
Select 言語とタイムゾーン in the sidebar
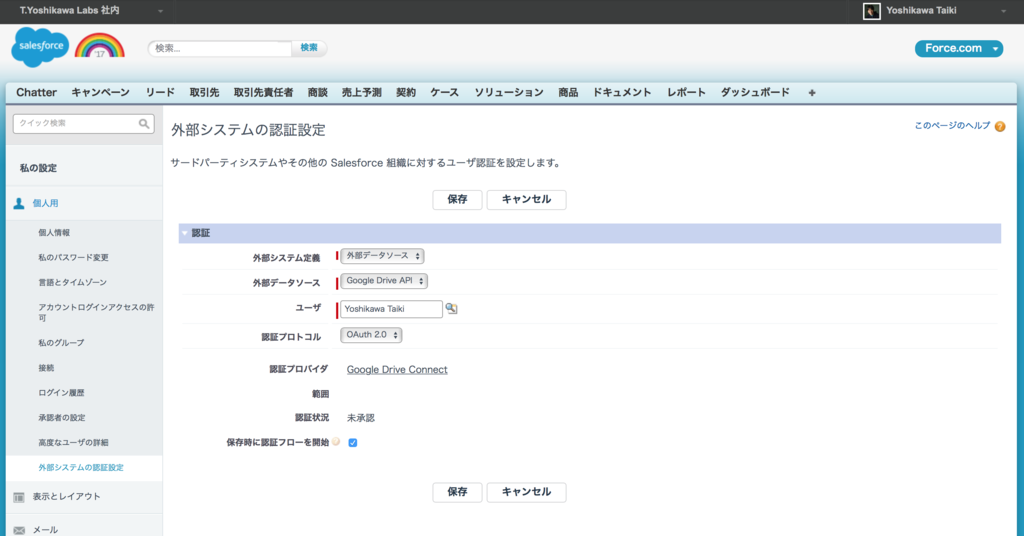[72, 283]
